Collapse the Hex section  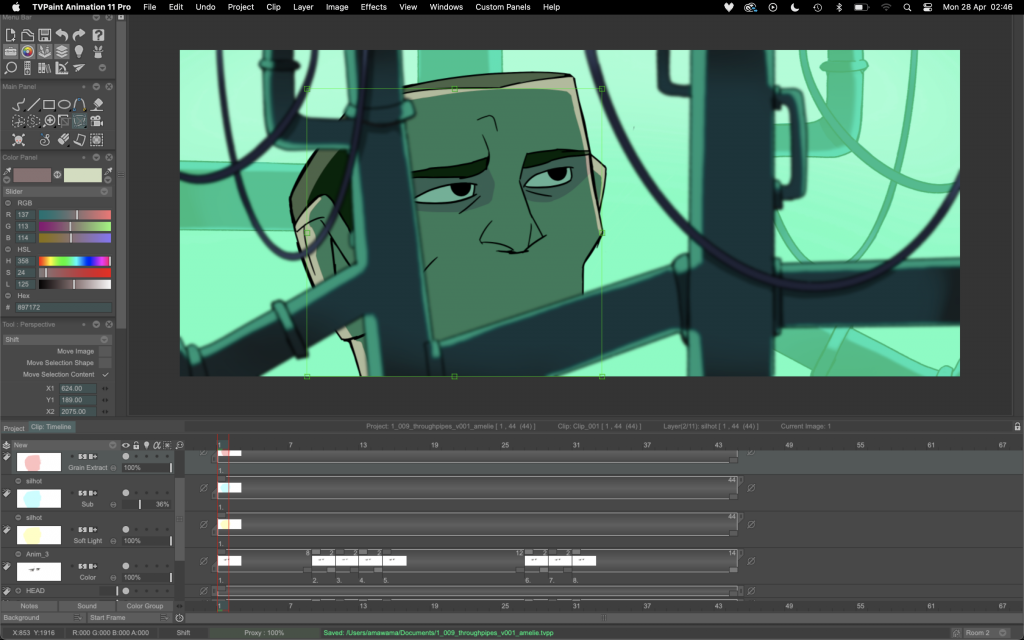[x=8, y=296]
